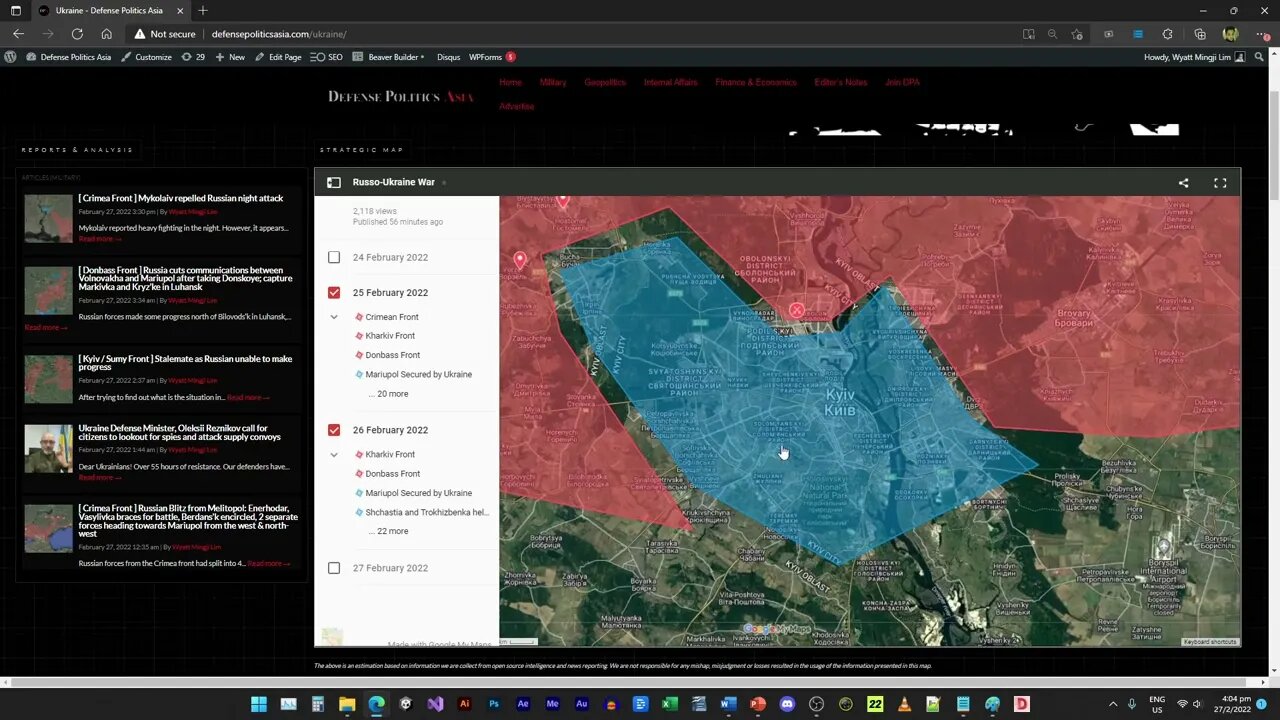Click the red map pin near Bucha
The width and height of the screenshot is (1280, 720).
(x=520, y=260)
